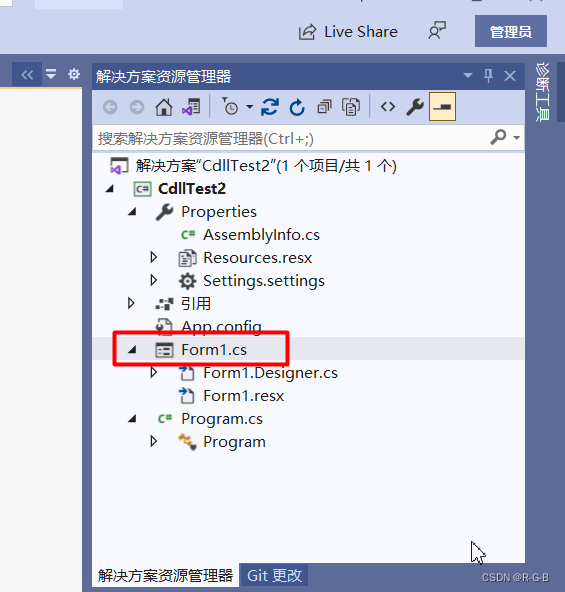This screenshot has height=592, width=565.
Task: Open the Pending Changes Filter dropdown arrow
Action: tap(250, 107)
